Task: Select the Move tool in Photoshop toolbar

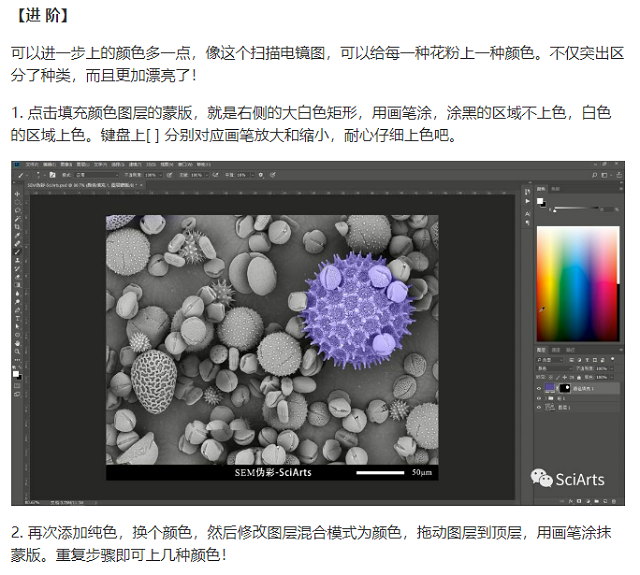Action: point(18,195)
